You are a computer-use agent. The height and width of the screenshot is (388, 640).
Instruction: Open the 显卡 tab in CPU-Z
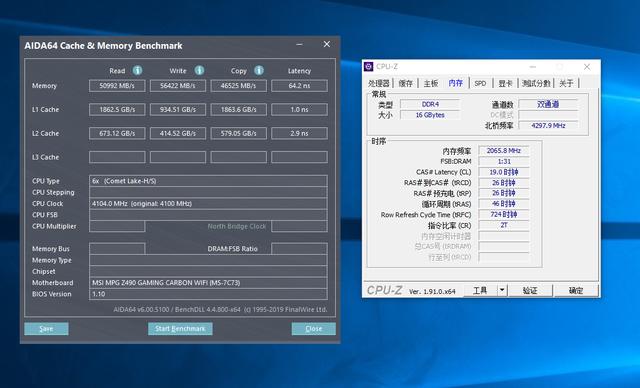tap(505, 83)
